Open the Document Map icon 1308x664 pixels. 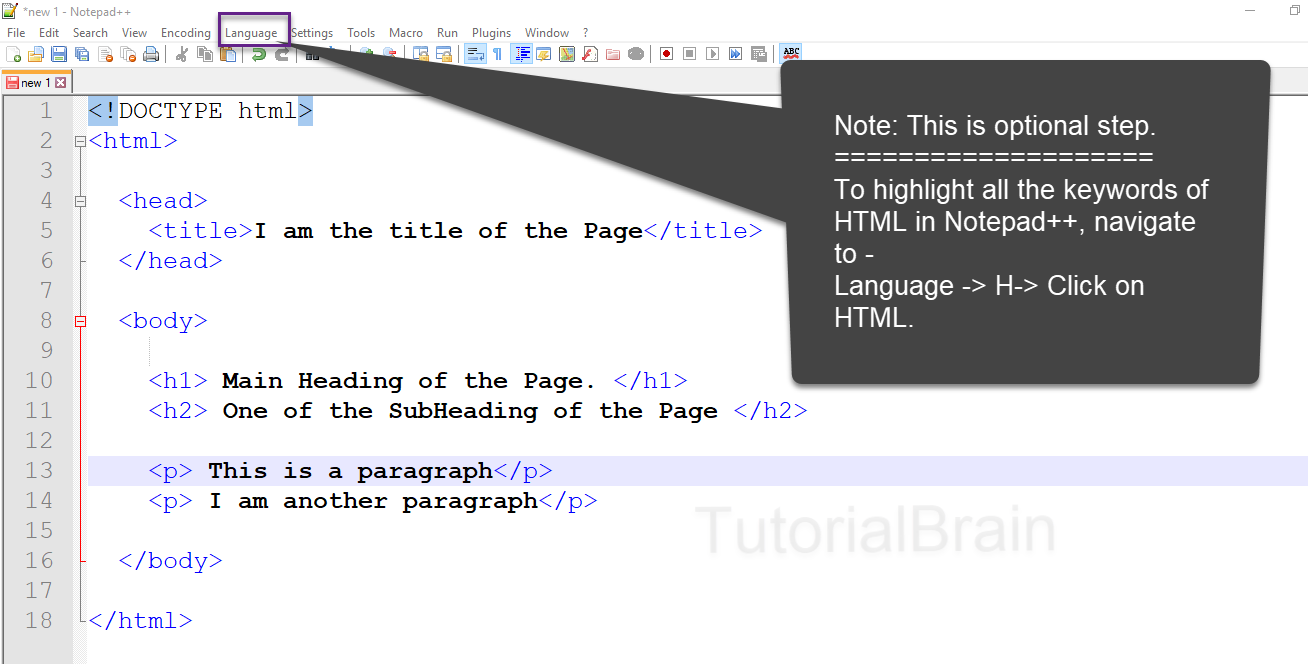566,54
